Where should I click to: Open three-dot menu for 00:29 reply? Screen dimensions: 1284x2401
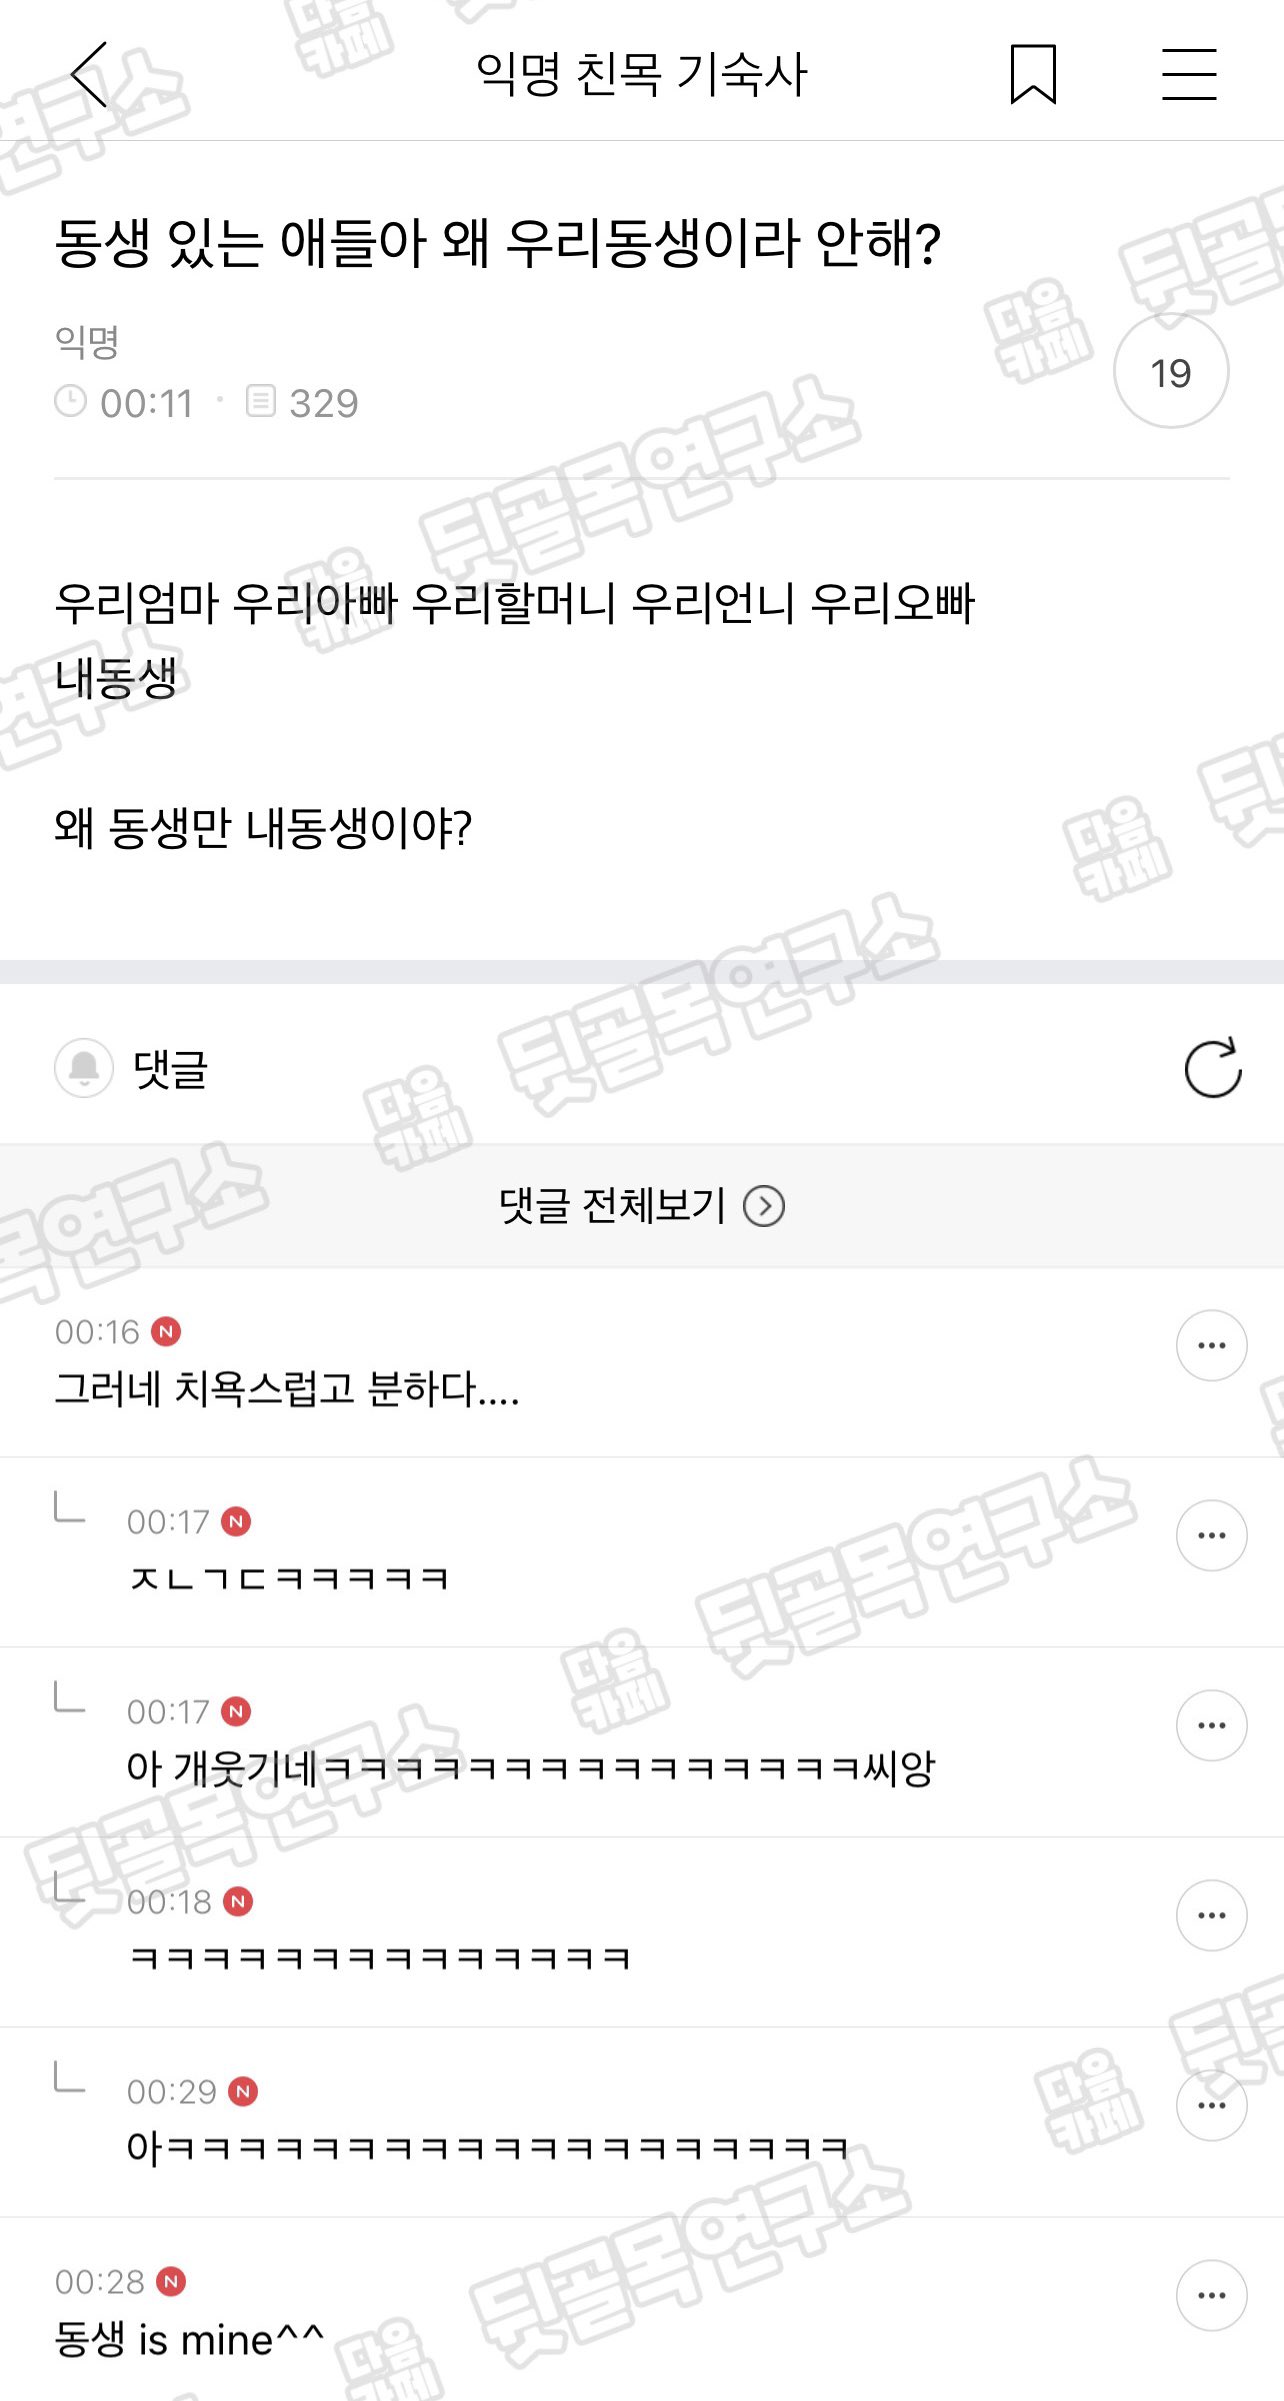pos(1211,2105)
